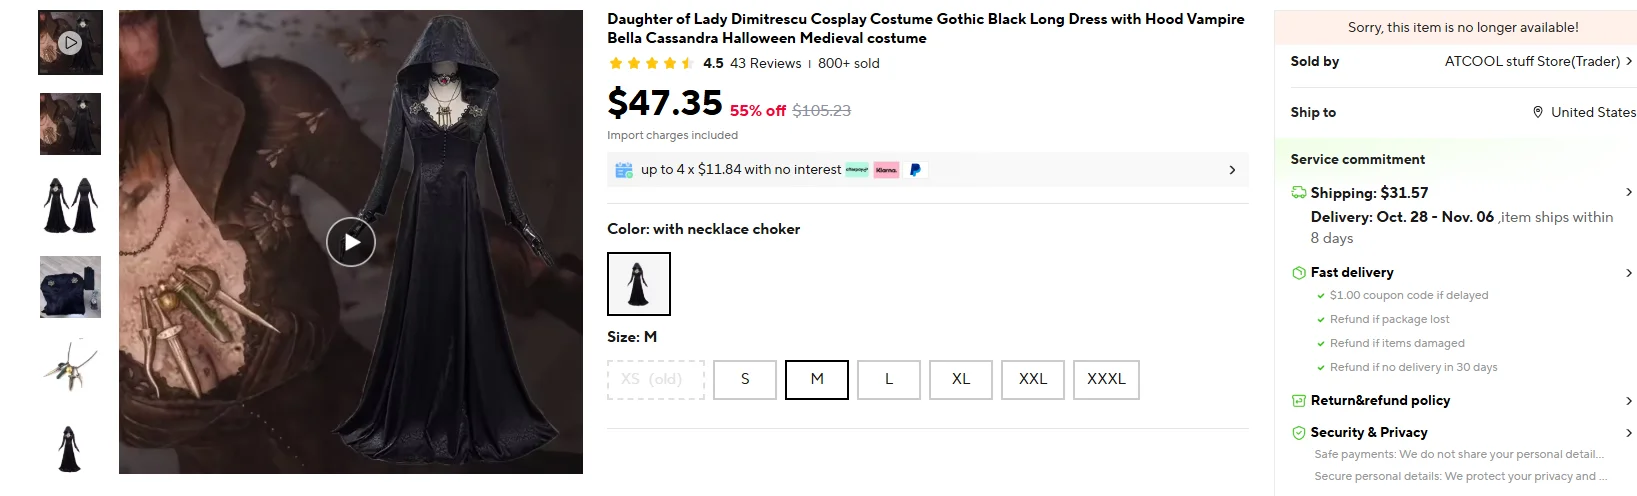Select size S option
The width and height of the screenshot is (1637, 496).
[x=745, y=379]
